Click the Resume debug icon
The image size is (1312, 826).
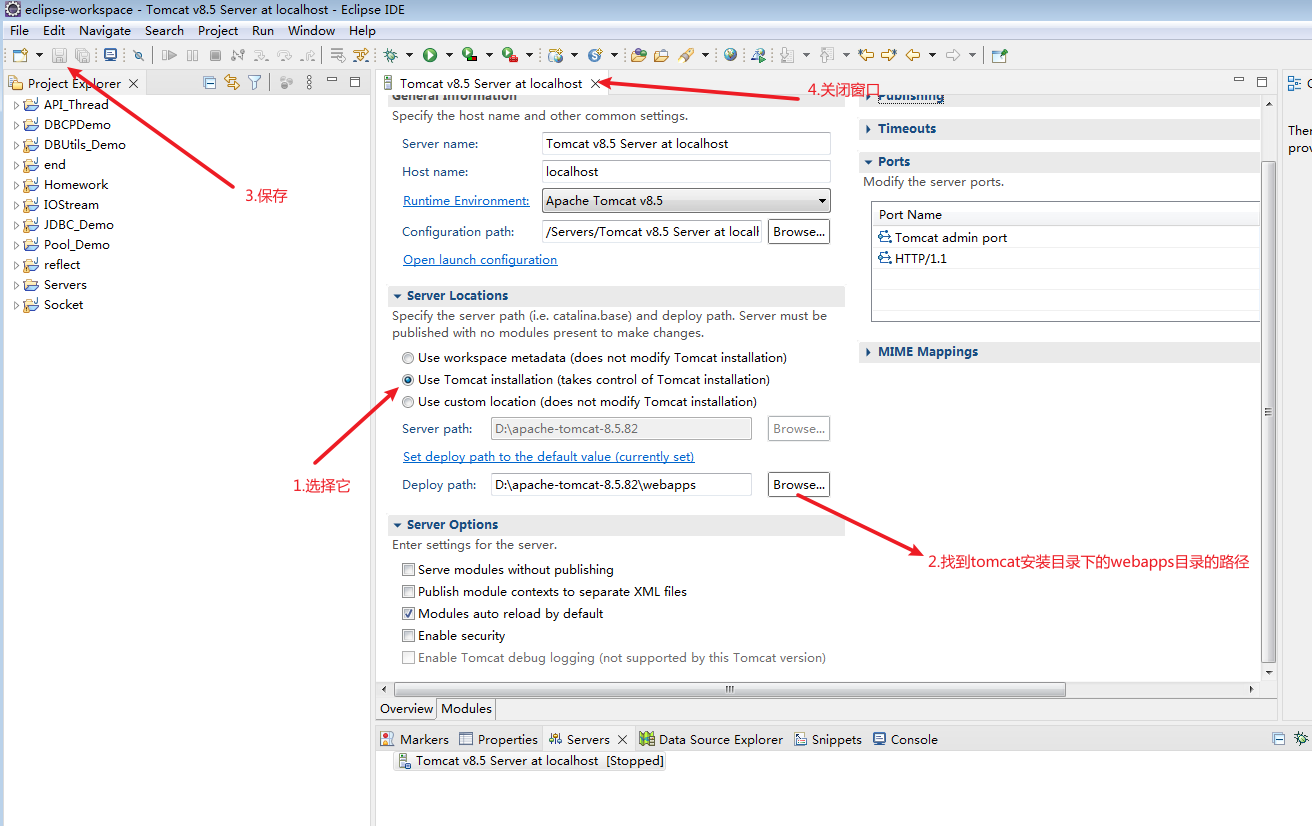tap(170, 55)
